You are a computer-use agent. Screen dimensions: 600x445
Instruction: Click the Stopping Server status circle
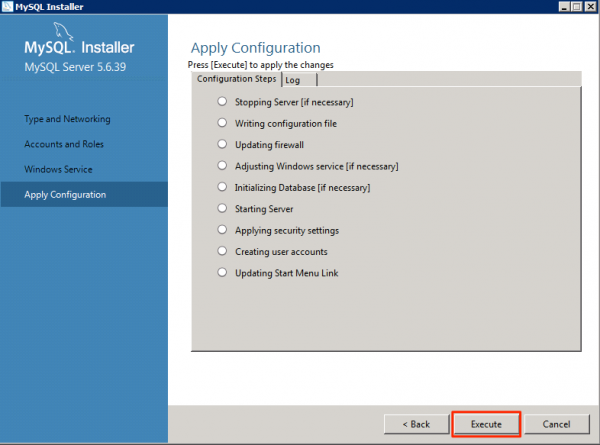(x=222, y=101)
